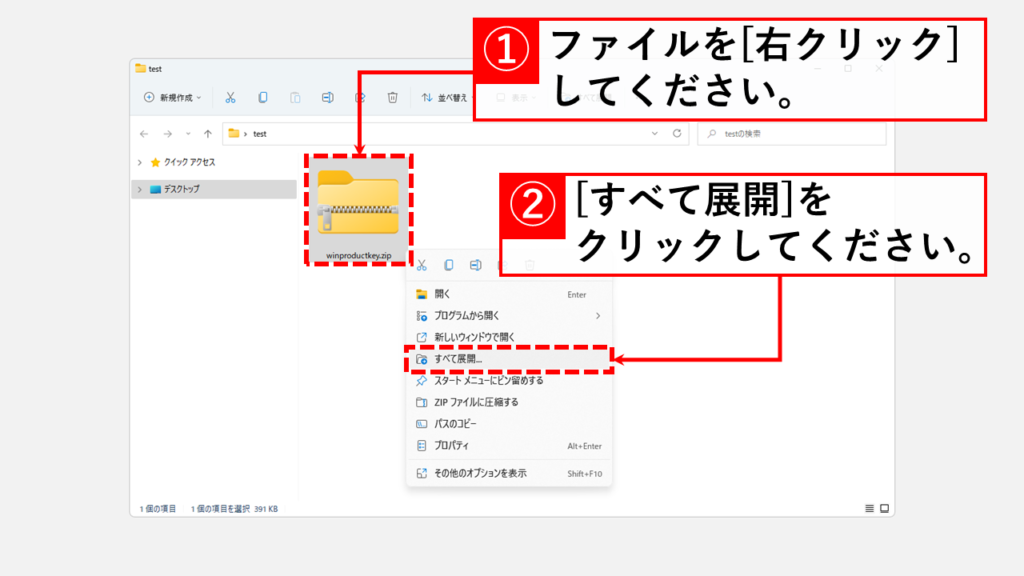Click the Copy icon in the Explorer toolbar

[263, 98]
